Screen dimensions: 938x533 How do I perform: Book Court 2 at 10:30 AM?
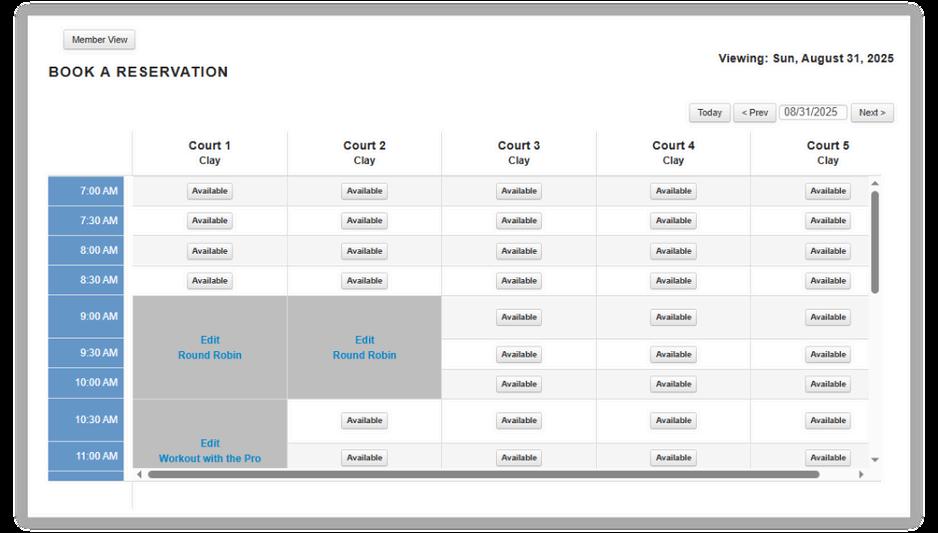364,421
